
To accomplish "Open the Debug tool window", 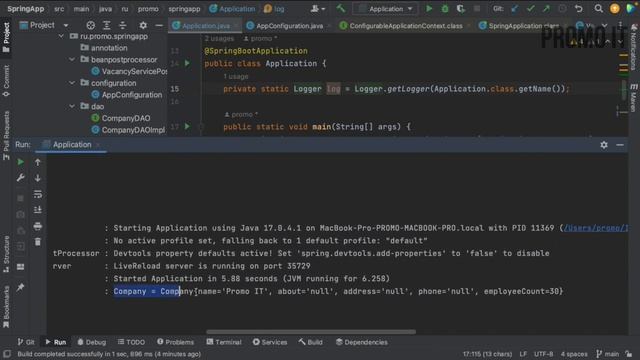I will pos(91,342).
